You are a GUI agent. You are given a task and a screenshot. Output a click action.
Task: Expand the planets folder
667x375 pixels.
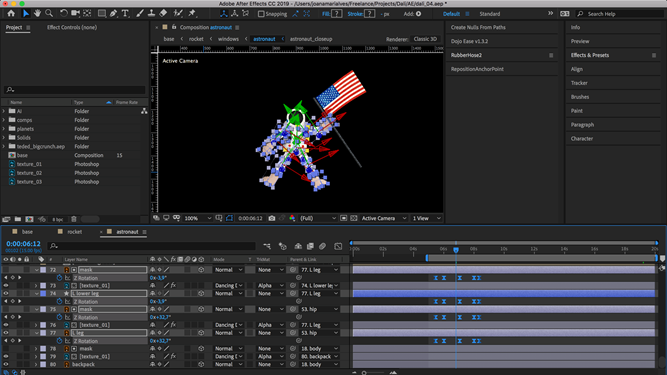point(4,129)
